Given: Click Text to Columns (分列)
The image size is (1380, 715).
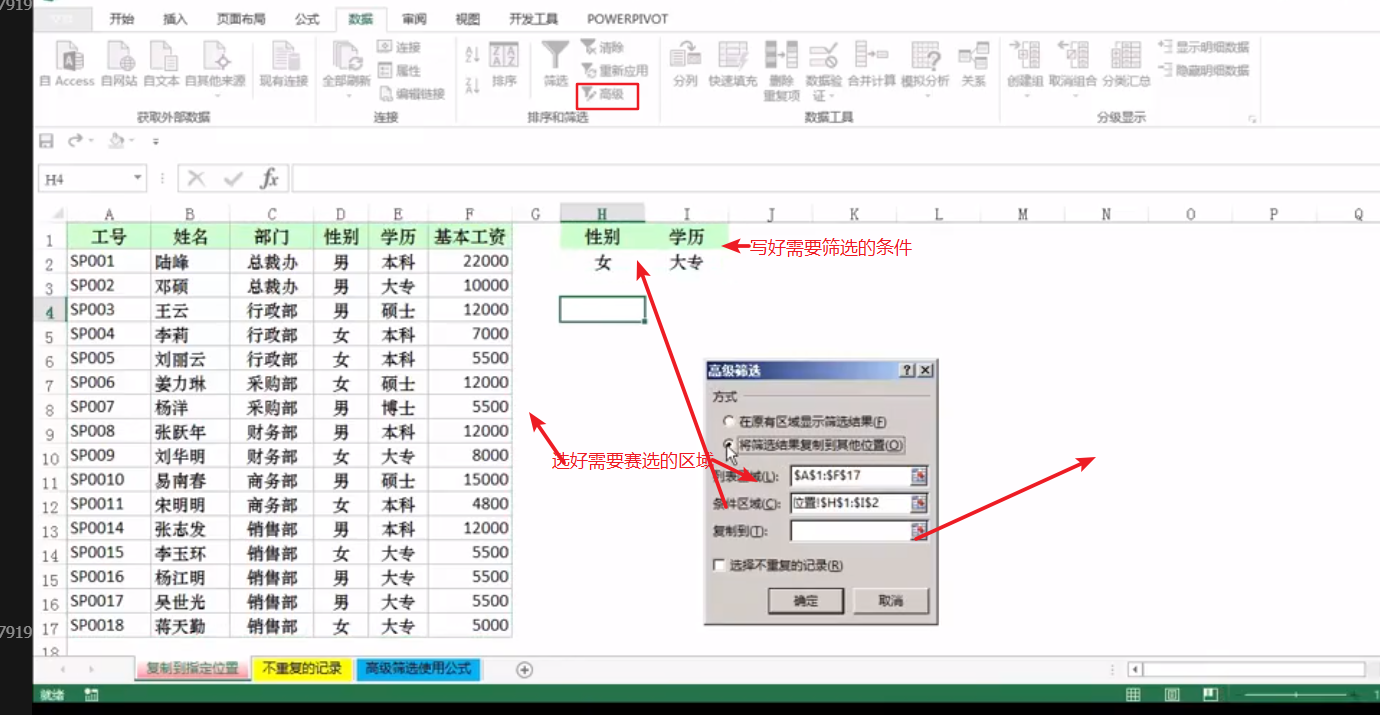Looking at the screenshot, I should click(685, 64).
